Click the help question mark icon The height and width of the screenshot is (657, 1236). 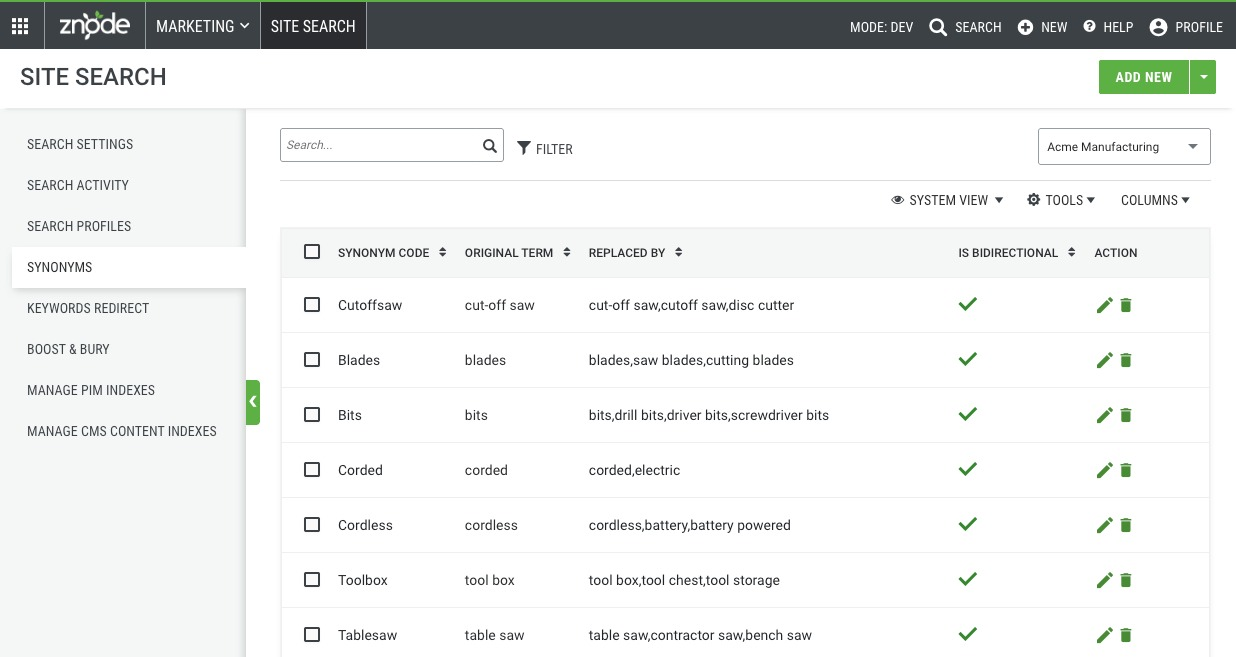1090,27
